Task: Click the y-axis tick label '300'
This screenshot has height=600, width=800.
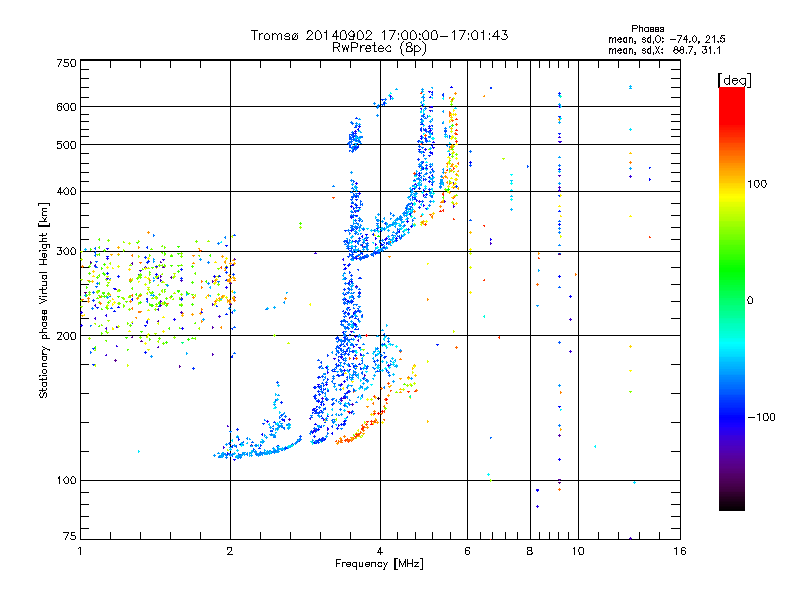Action: coord(66,252)
